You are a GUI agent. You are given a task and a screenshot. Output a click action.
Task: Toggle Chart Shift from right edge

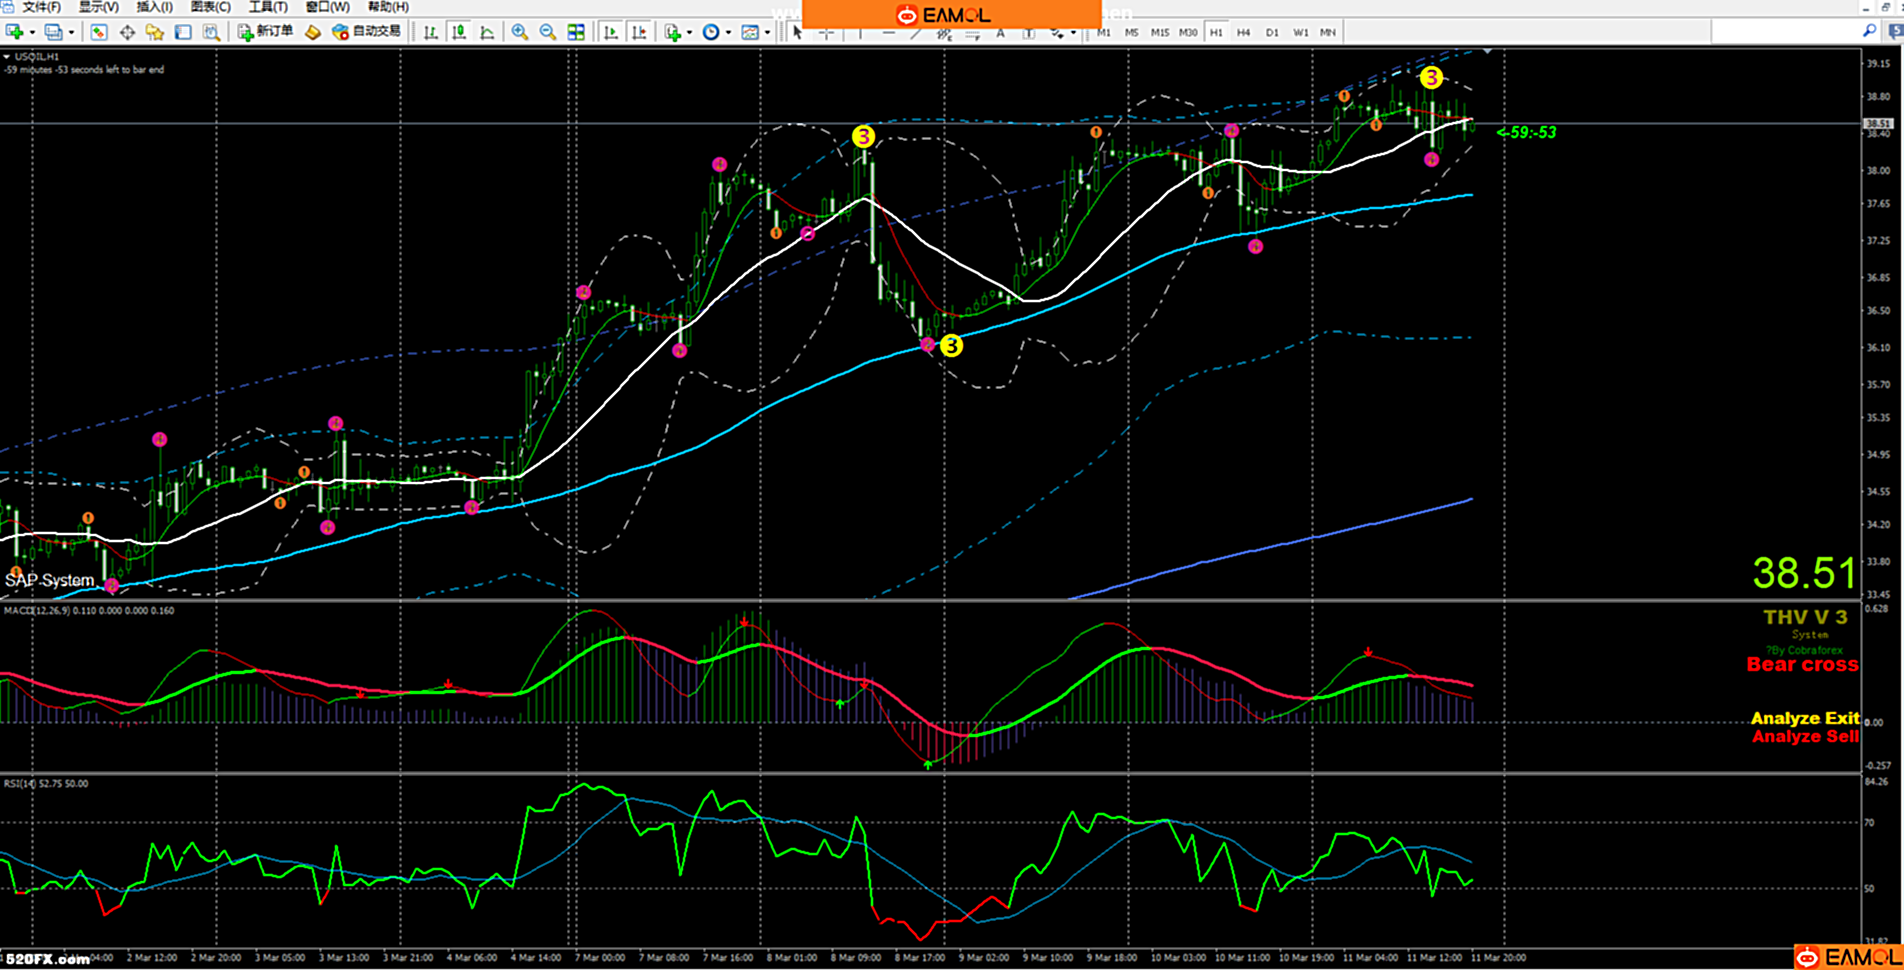[x=638, y=32]
